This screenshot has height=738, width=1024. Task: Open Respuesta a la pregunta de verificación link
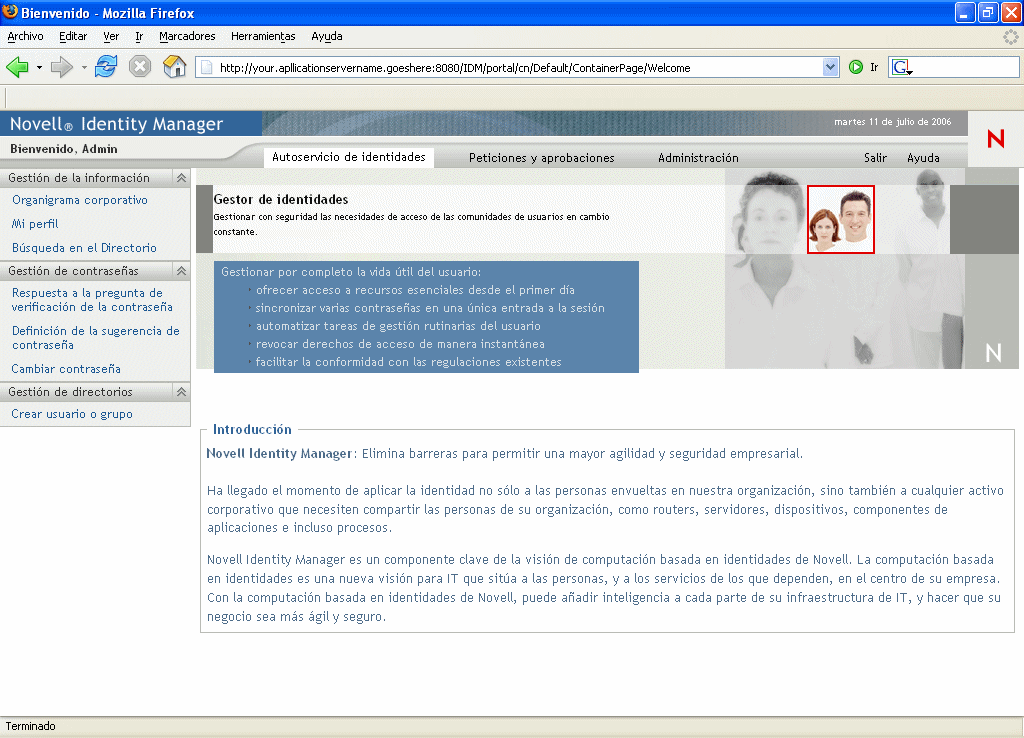(92, 300)
